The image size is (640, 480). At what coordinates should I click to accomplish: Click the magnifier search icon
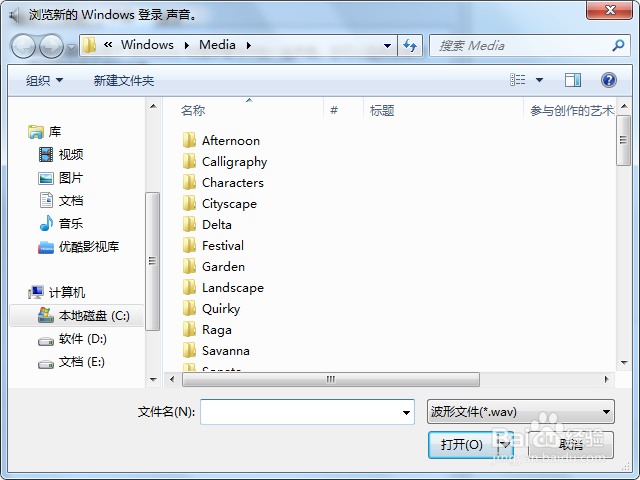(618, 45)
